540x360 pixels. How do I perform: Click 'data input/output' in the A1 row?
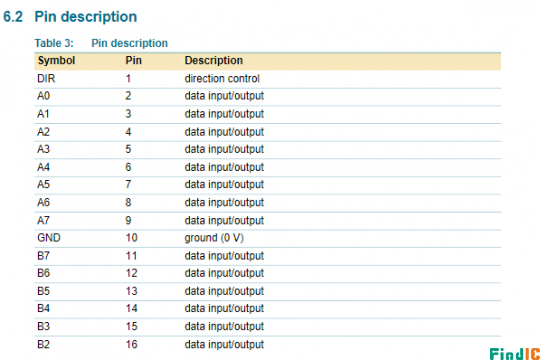click(224, 114)
